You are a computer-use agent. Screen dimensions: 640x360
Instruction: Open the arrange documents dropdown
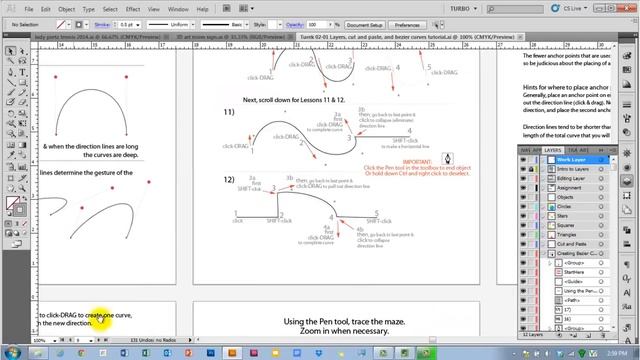(246, 9)
